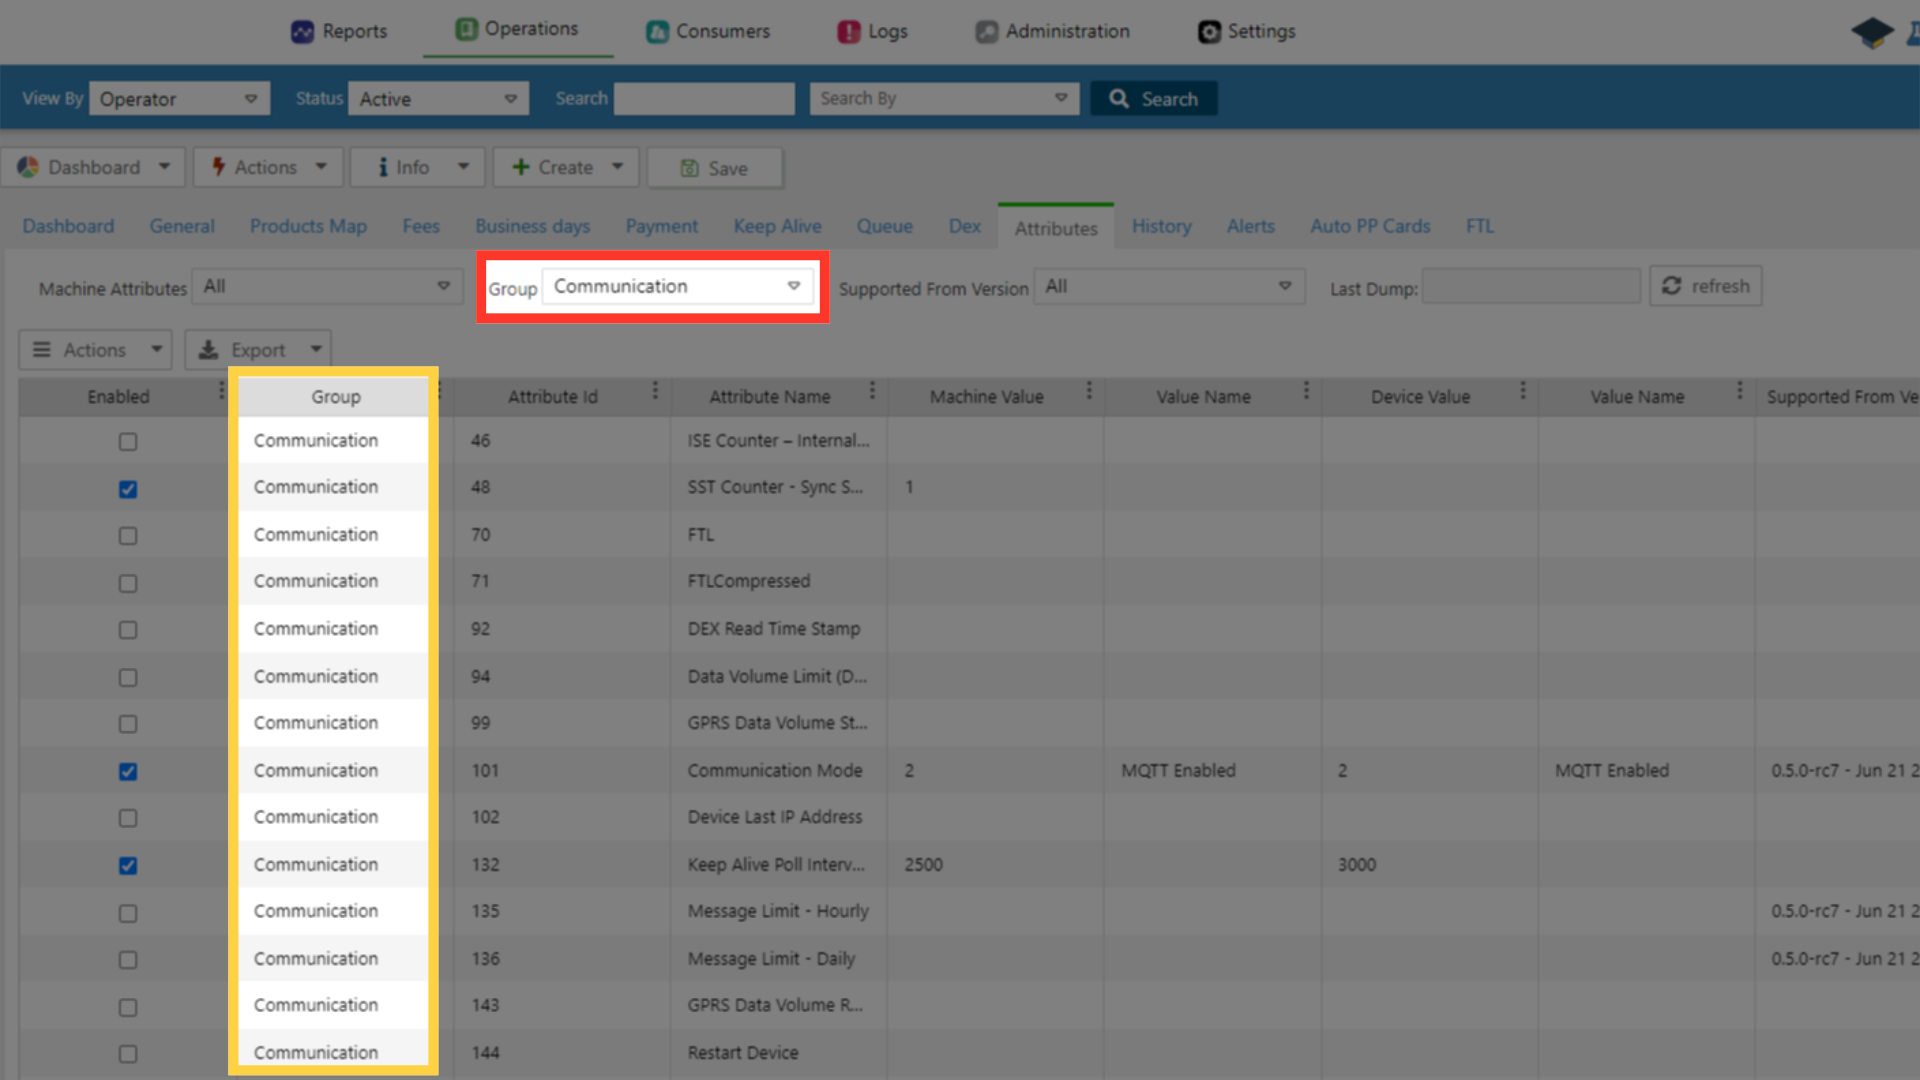The image size is (1920, 1080).
Task: Click the Consumers section icon
Action: point(657,32)
